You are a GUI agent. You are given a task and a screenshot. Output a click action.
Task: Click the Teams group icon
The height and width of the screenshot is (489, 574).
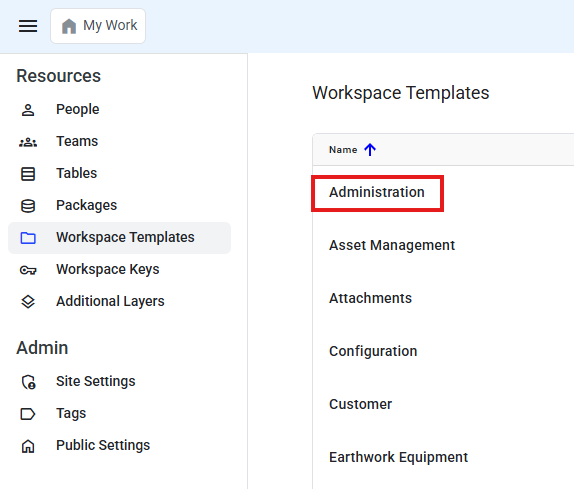coord(28,142)
